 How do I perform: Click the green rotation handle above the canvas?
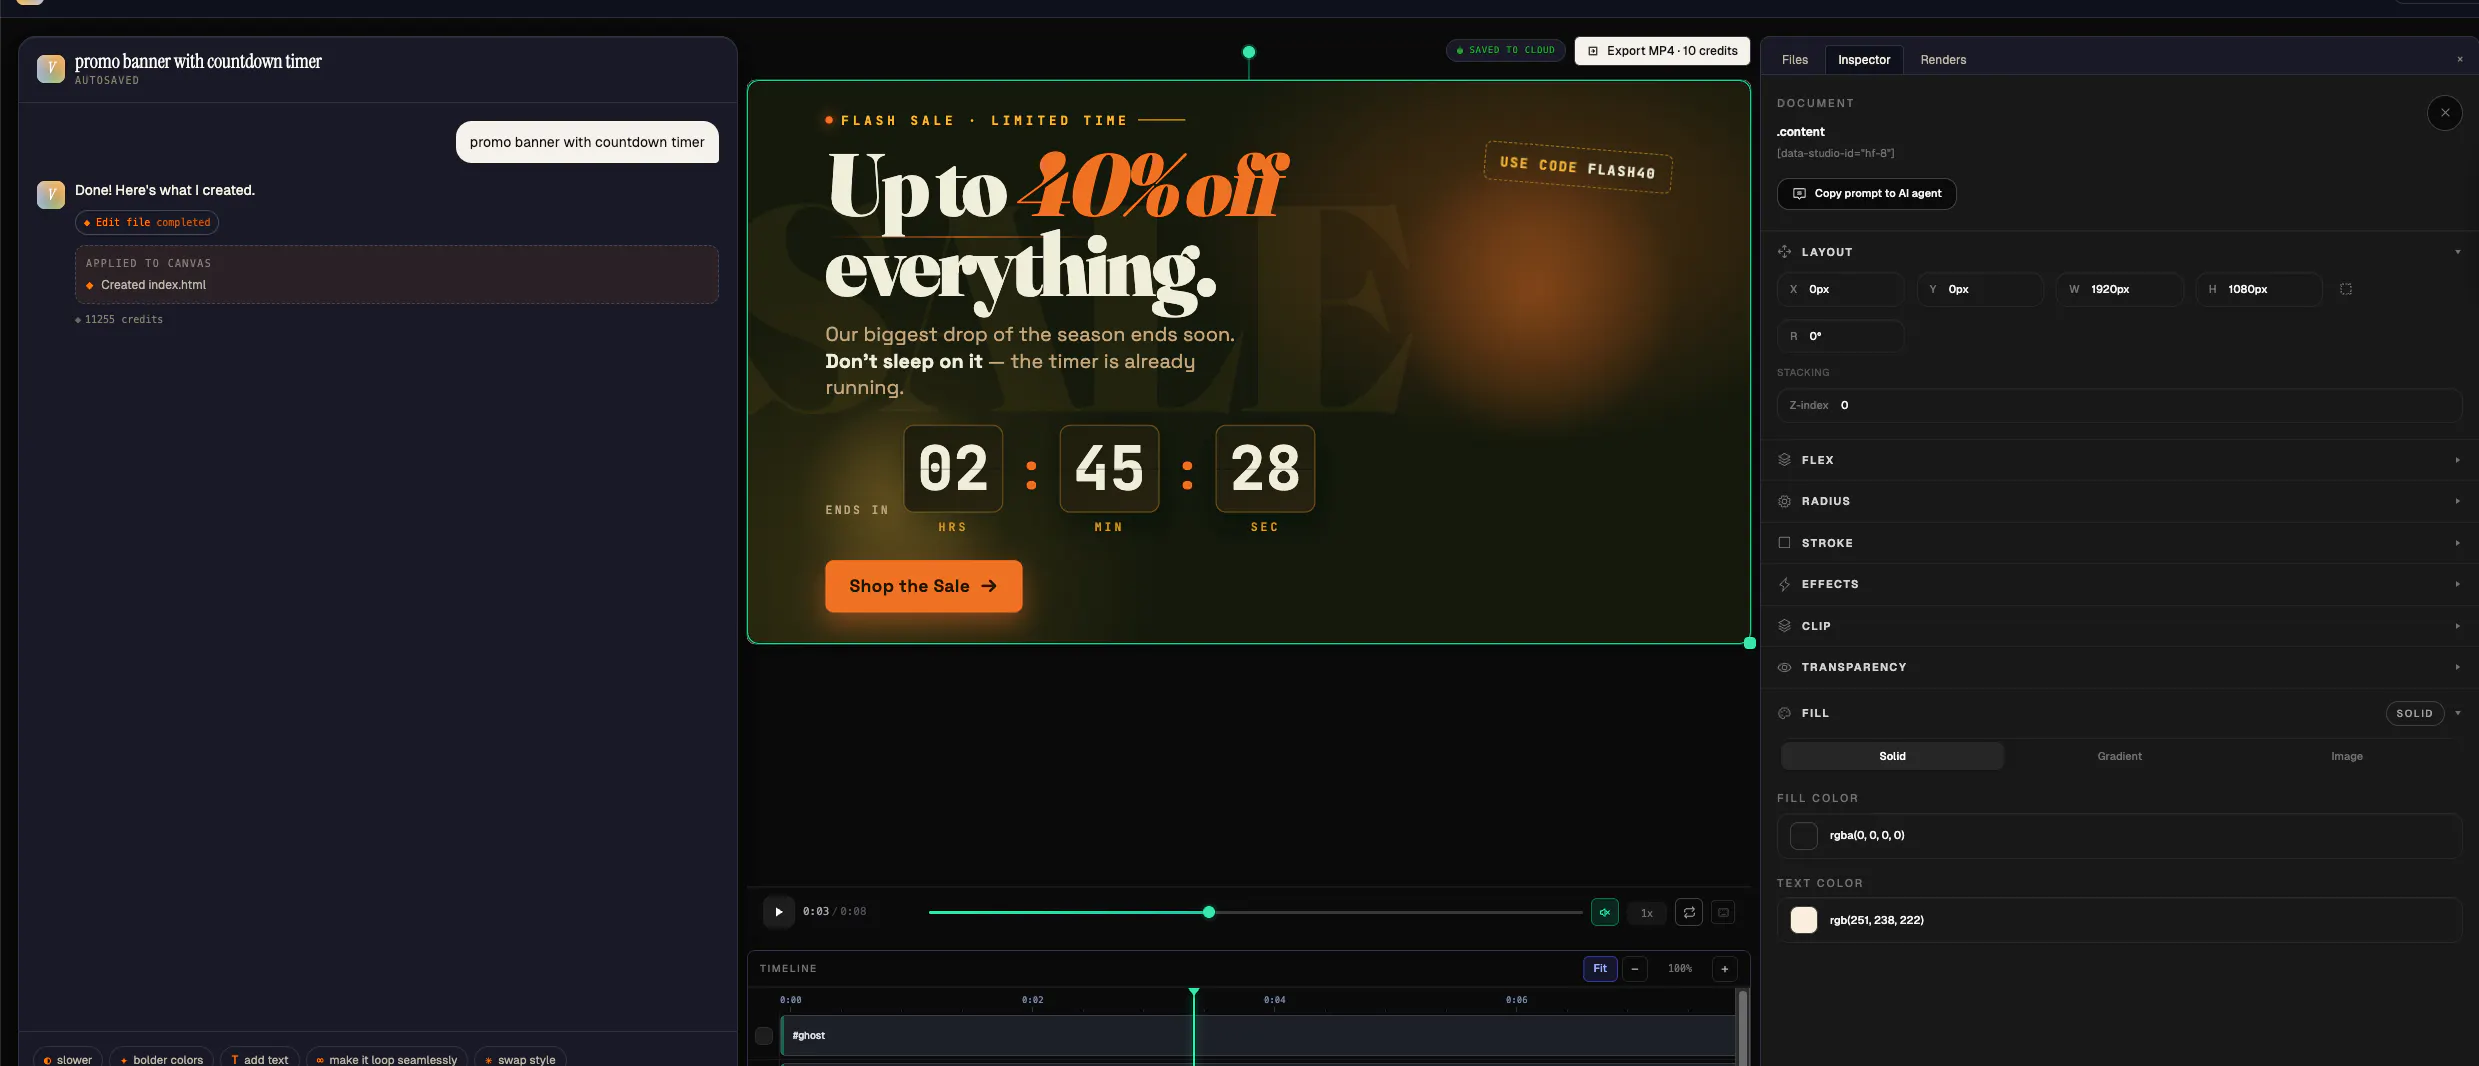pos(1249,52)
